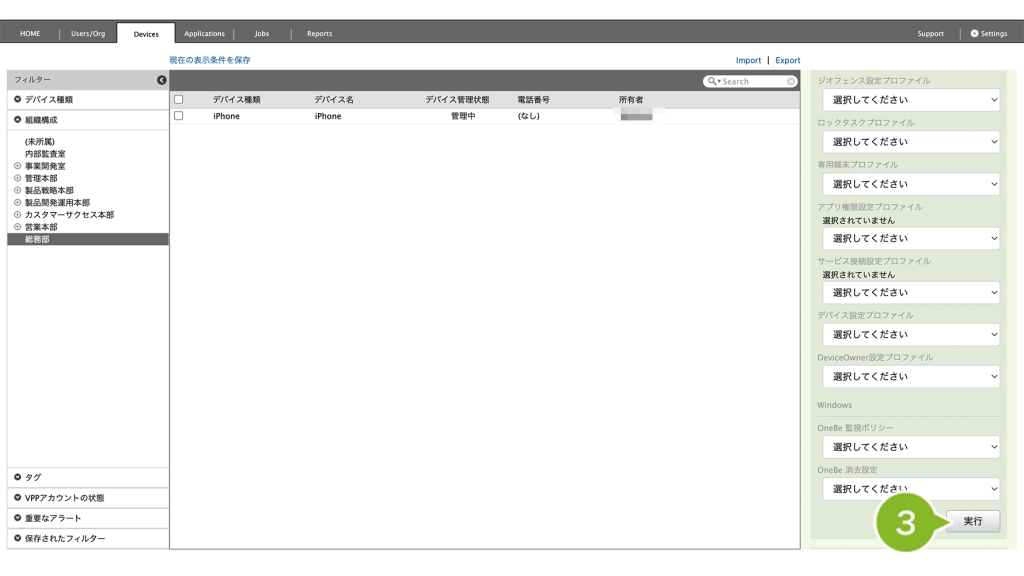
Task: Open the OneBe 監視ポリシー dropdown
Action: coord(910,447)
